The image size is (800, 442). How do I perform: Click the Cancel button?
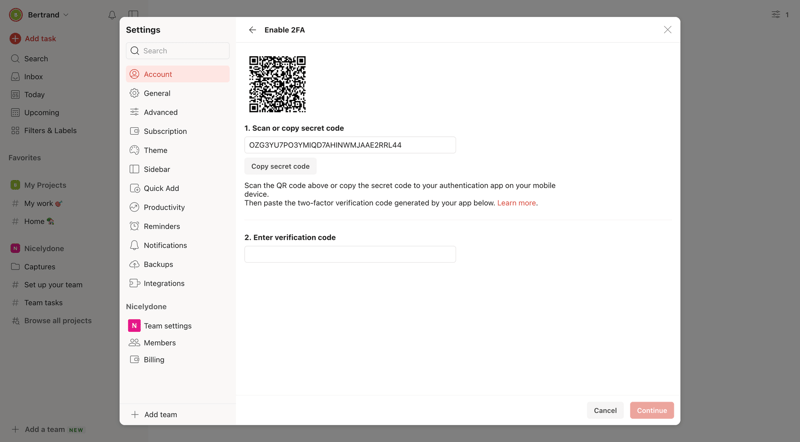(605, 410)
